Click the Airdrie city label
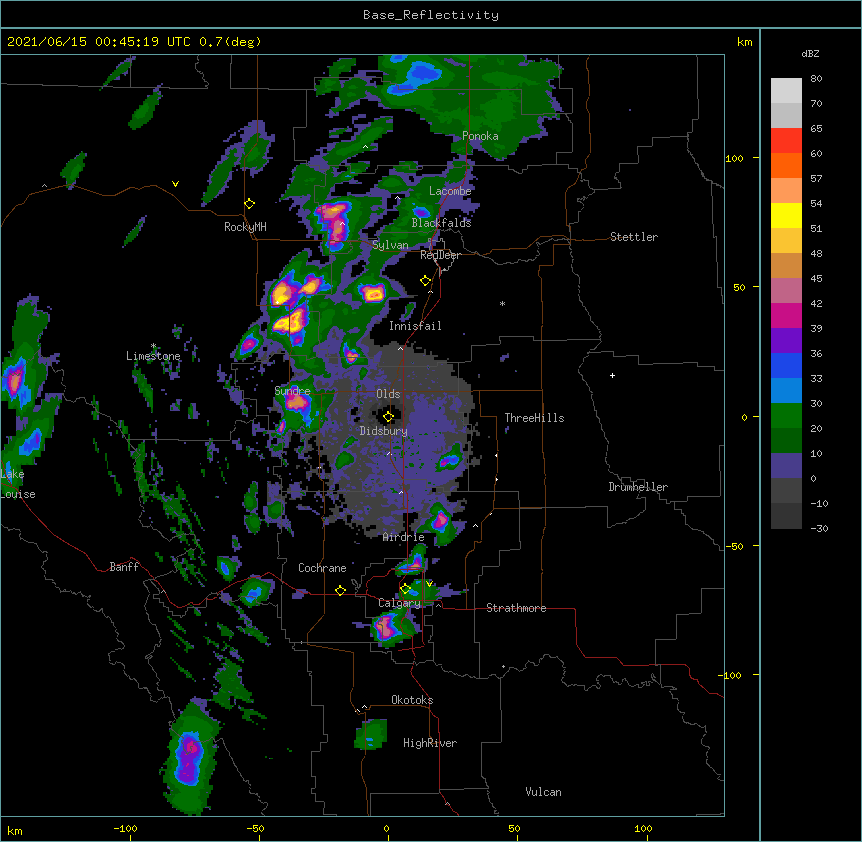 pos(404,537)
